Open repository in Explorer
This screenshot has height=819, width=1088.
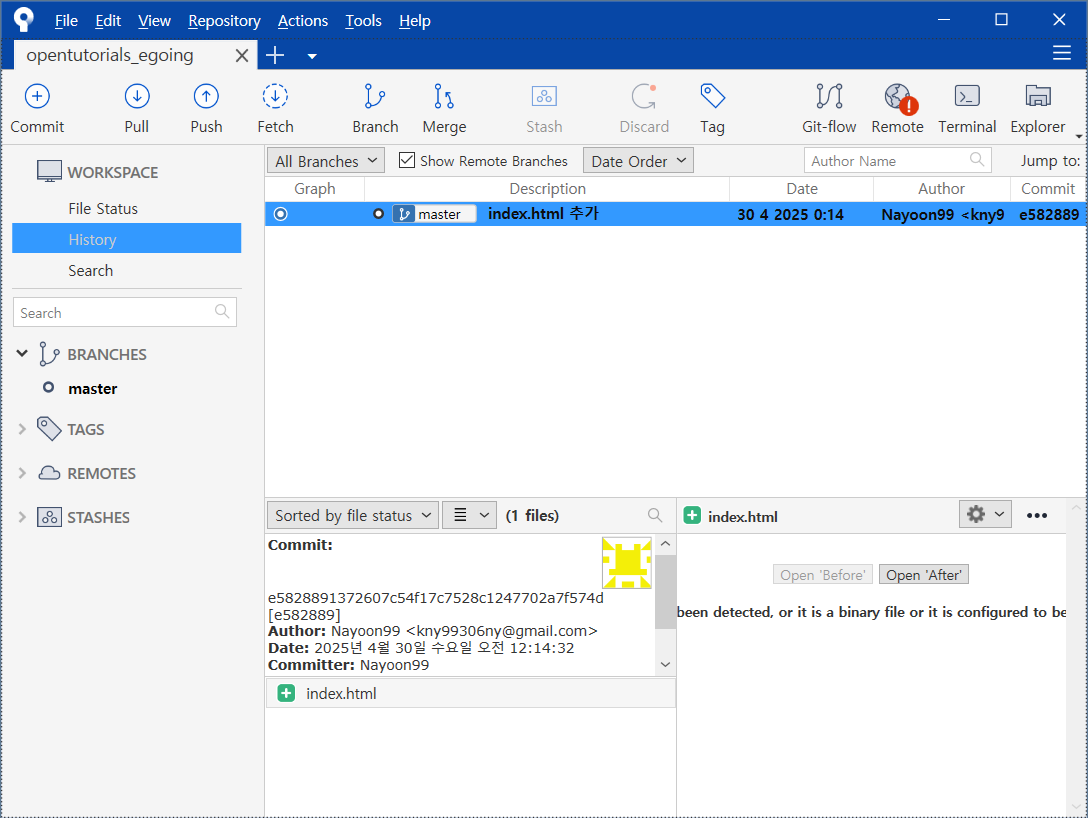[x=1038, y=96]
